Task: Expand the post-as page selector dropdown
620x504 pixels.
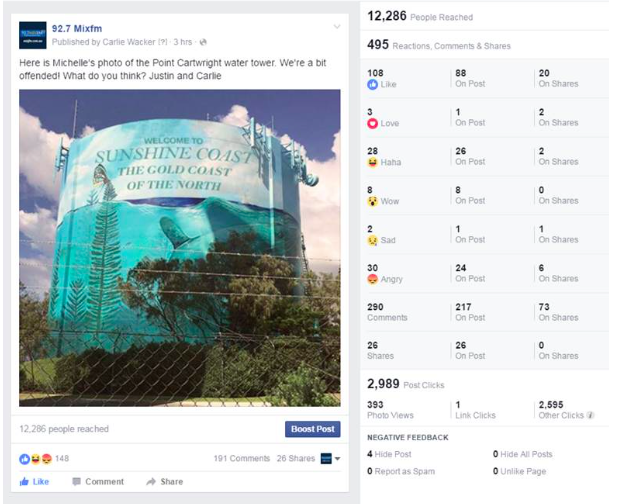Action: pyautogui.click(x=331, y=459)
